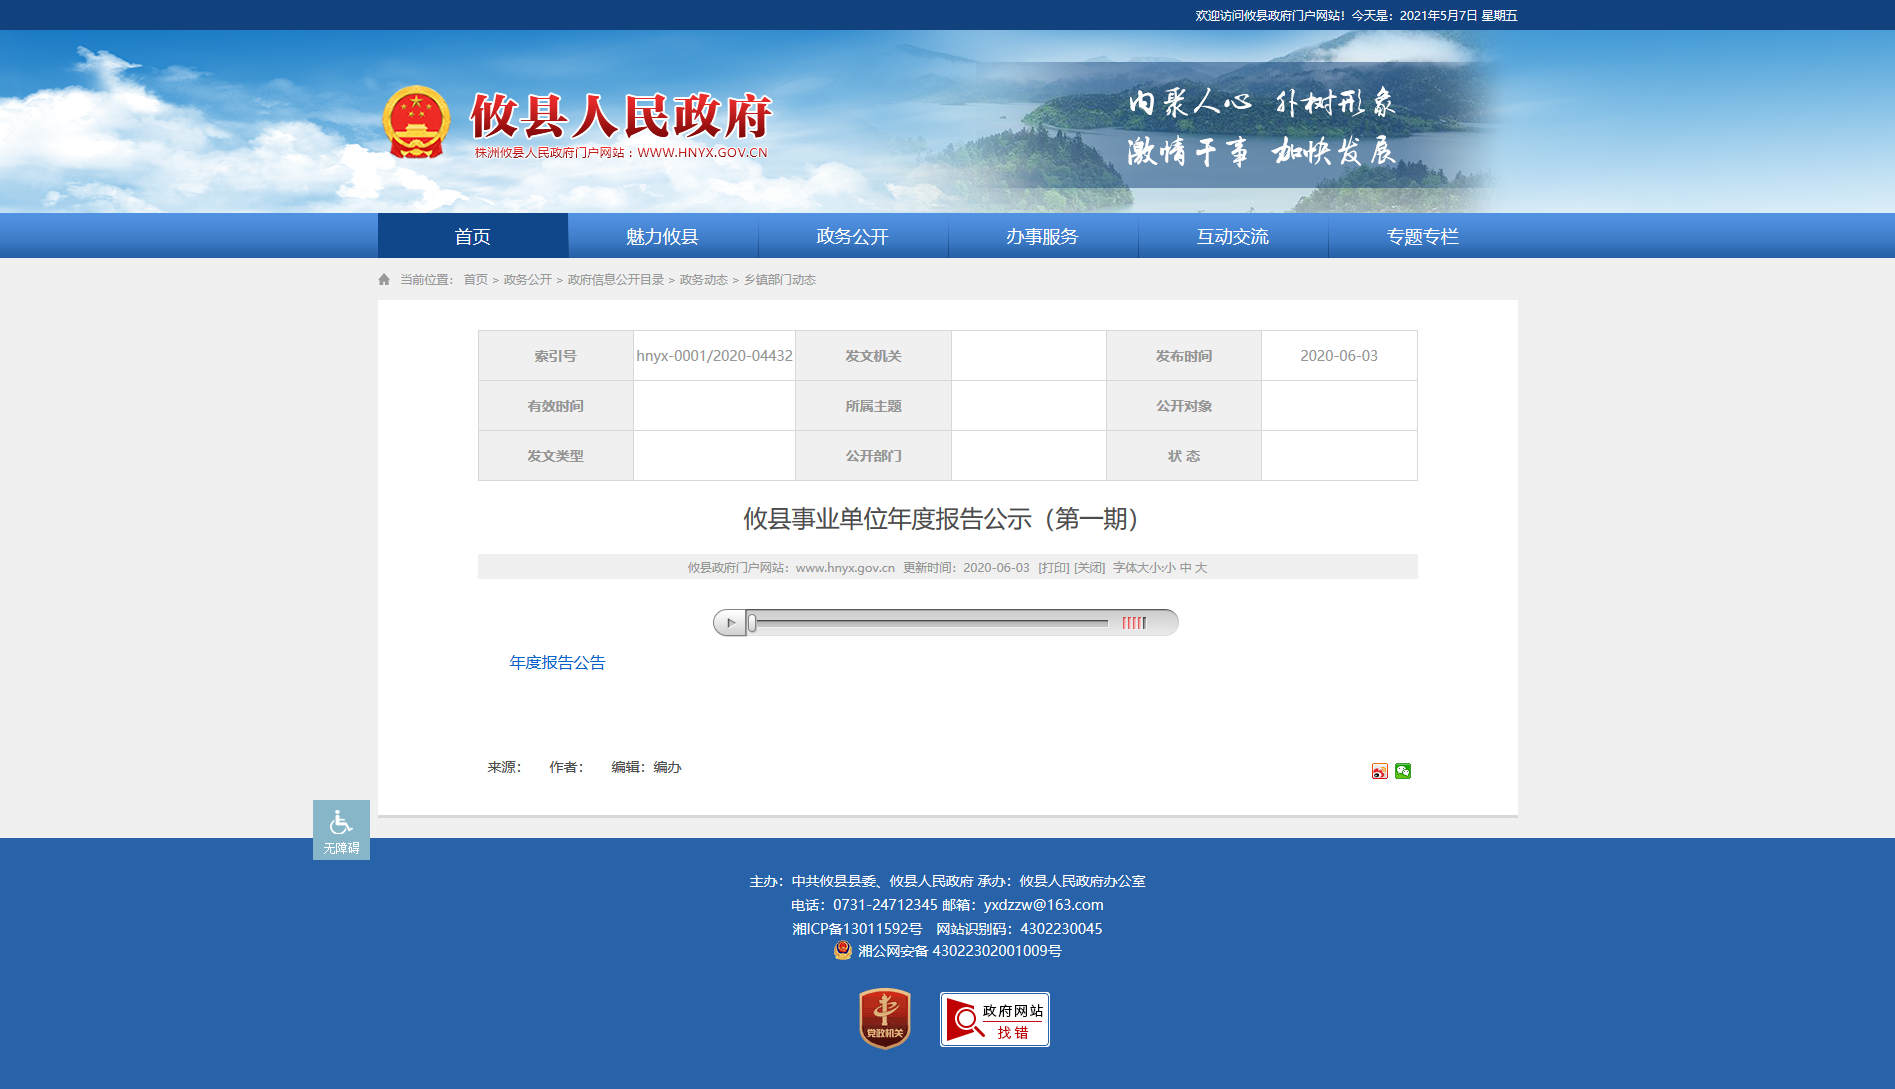Open 乡镇部门动态 breadcrumb link
Viewport: 1895px width, 1089px height.
(x=780, y=280)
